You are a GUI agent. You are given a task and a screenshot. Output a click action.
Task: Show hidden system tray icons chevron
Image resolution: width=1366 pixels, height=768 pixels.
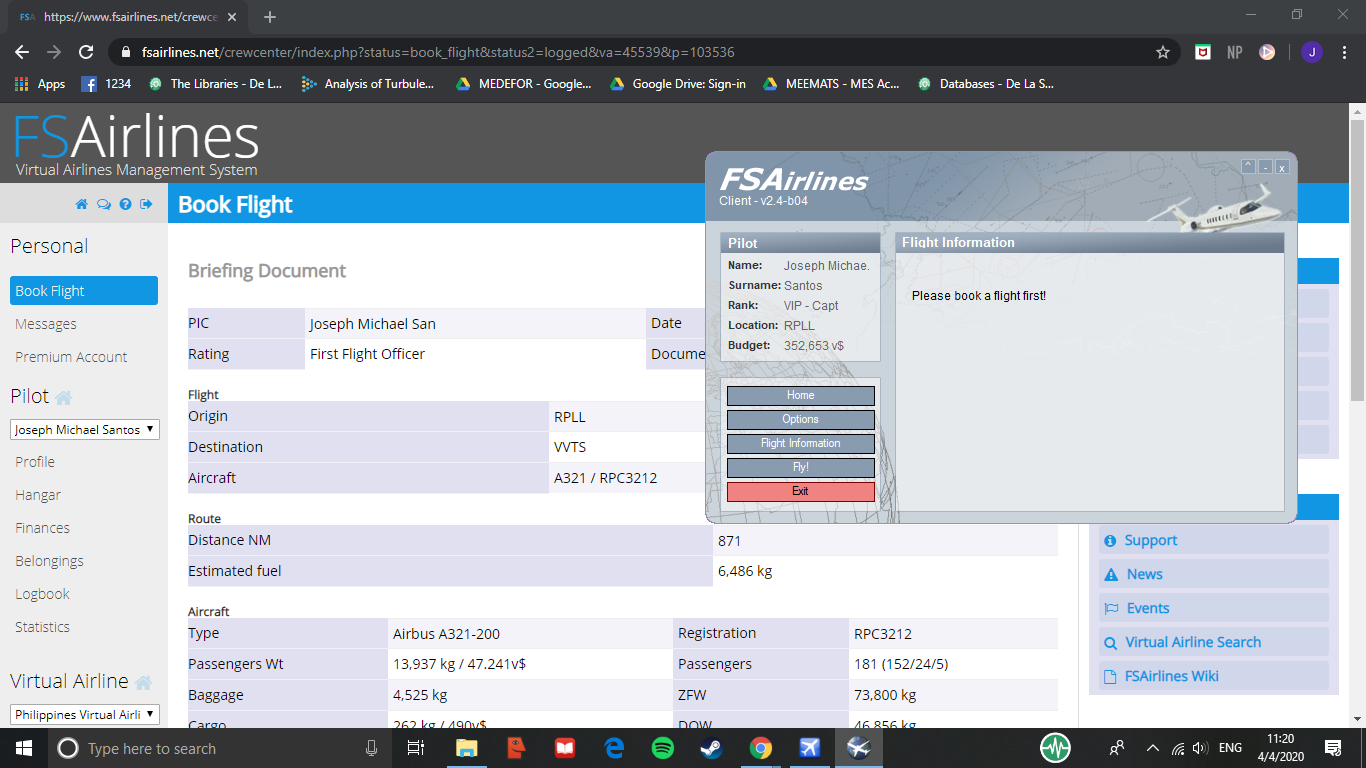coord(1152,748)
